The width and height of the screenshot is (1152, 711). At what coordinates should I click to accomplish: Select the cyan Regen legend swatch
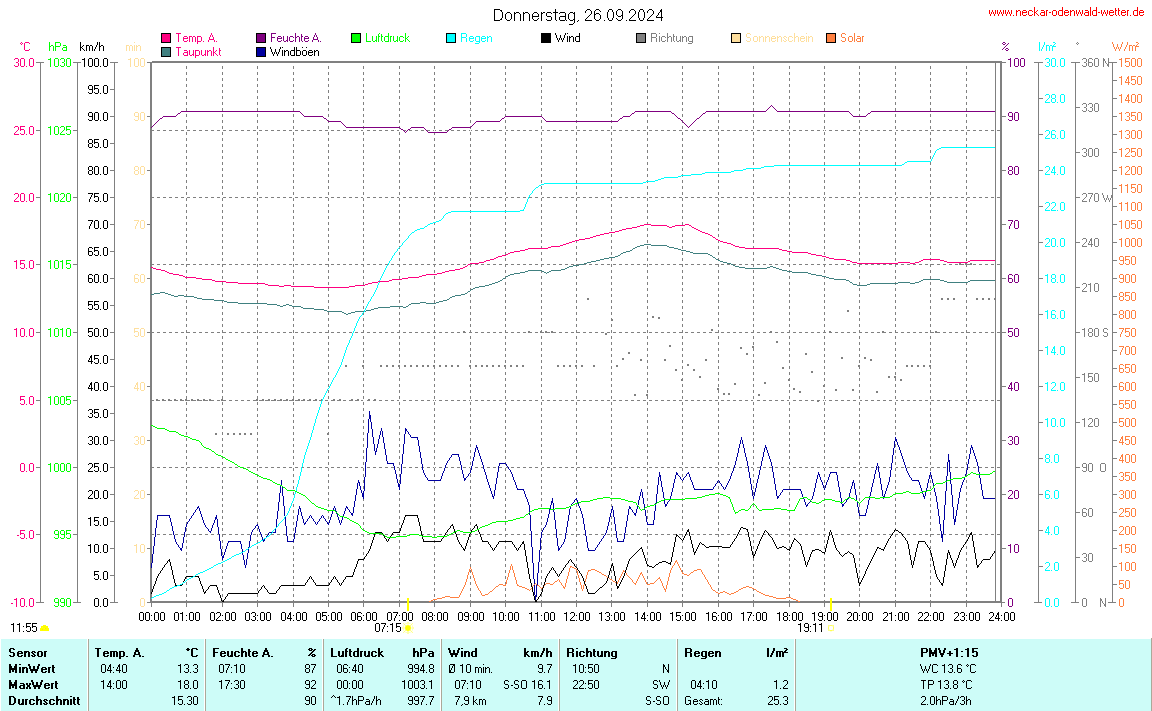451,38
